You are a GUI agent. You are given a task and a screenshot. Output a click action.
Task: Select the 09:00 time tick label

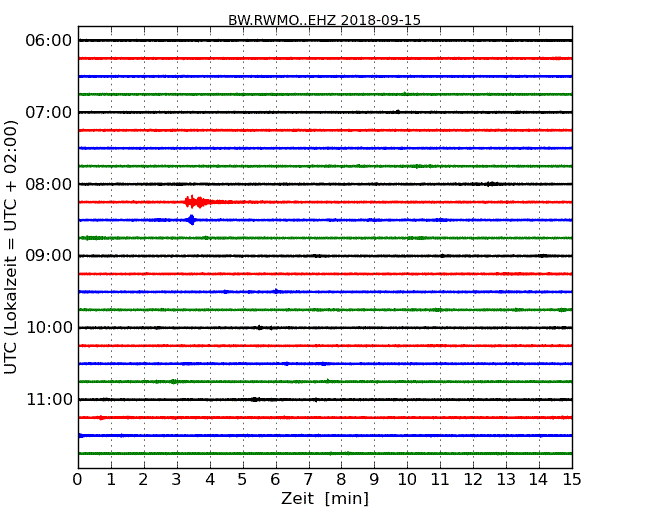(x=49, y=256)
